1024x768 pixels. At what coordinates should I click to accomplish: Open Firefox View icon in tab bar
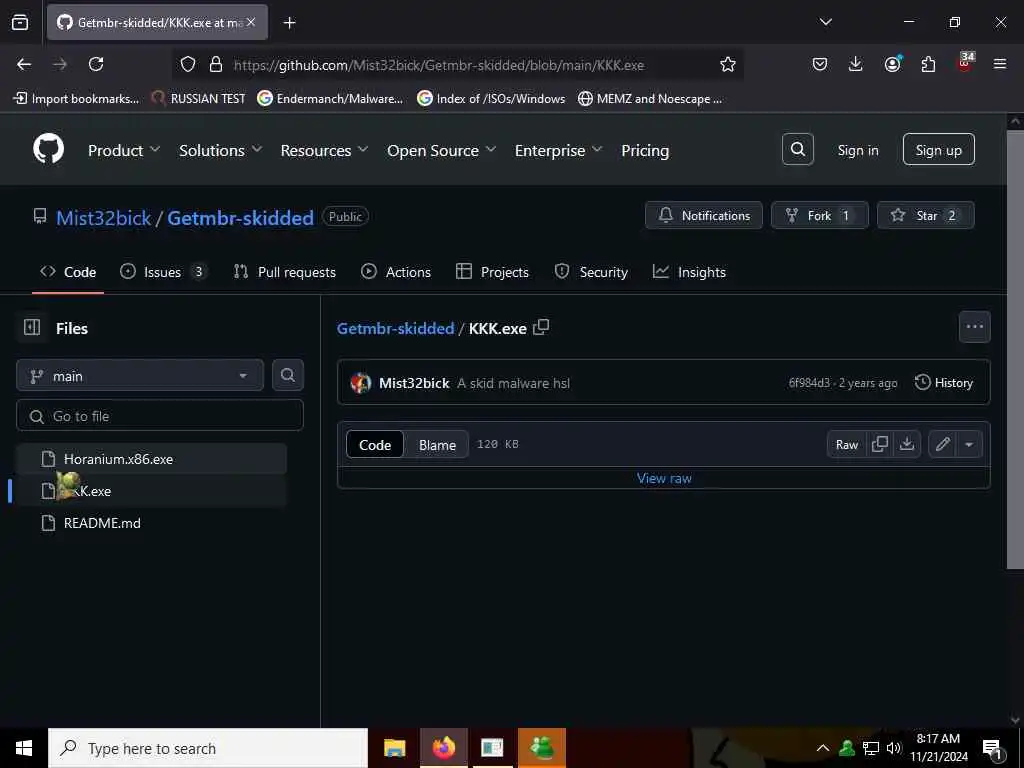click(20, 23)
